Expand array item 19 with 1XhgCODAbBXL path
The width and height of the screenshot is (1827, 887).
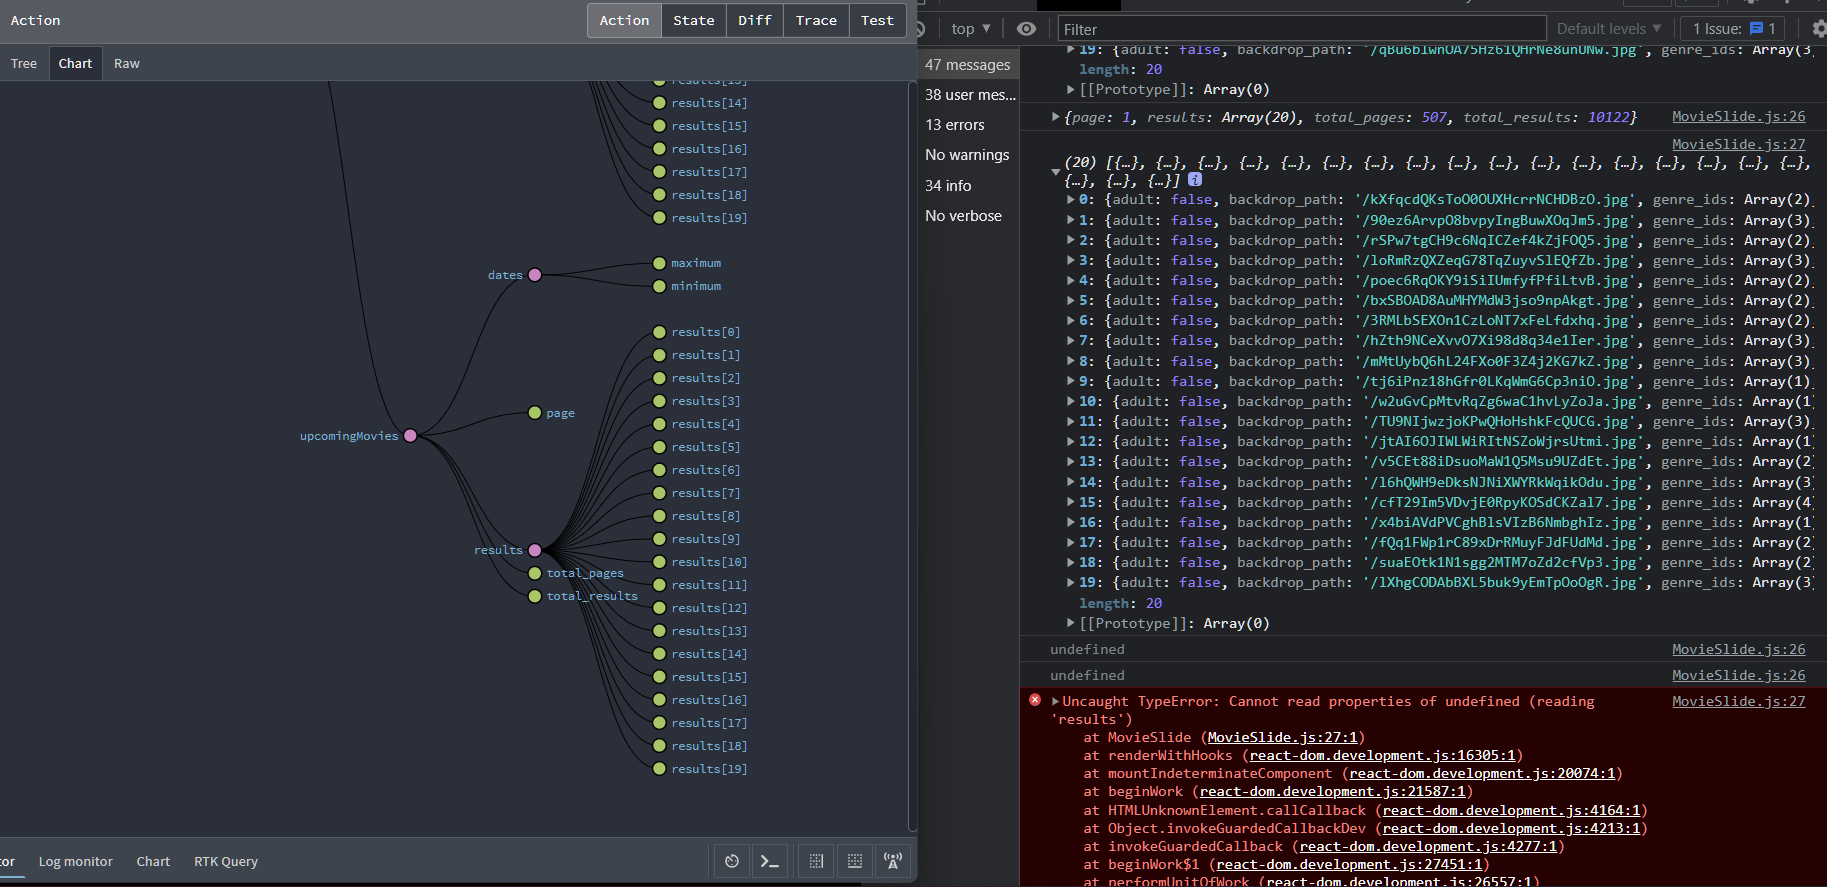[1071, 582]
